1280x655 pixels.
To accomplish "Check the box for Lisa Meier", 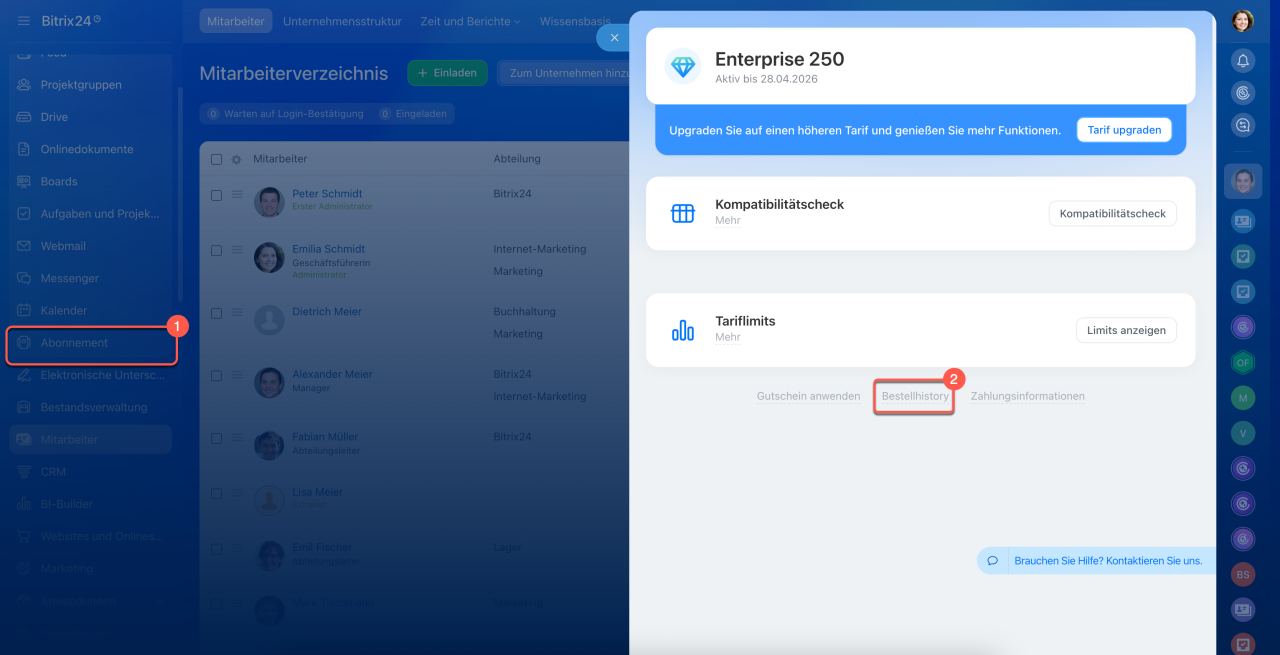I will 217,494.
